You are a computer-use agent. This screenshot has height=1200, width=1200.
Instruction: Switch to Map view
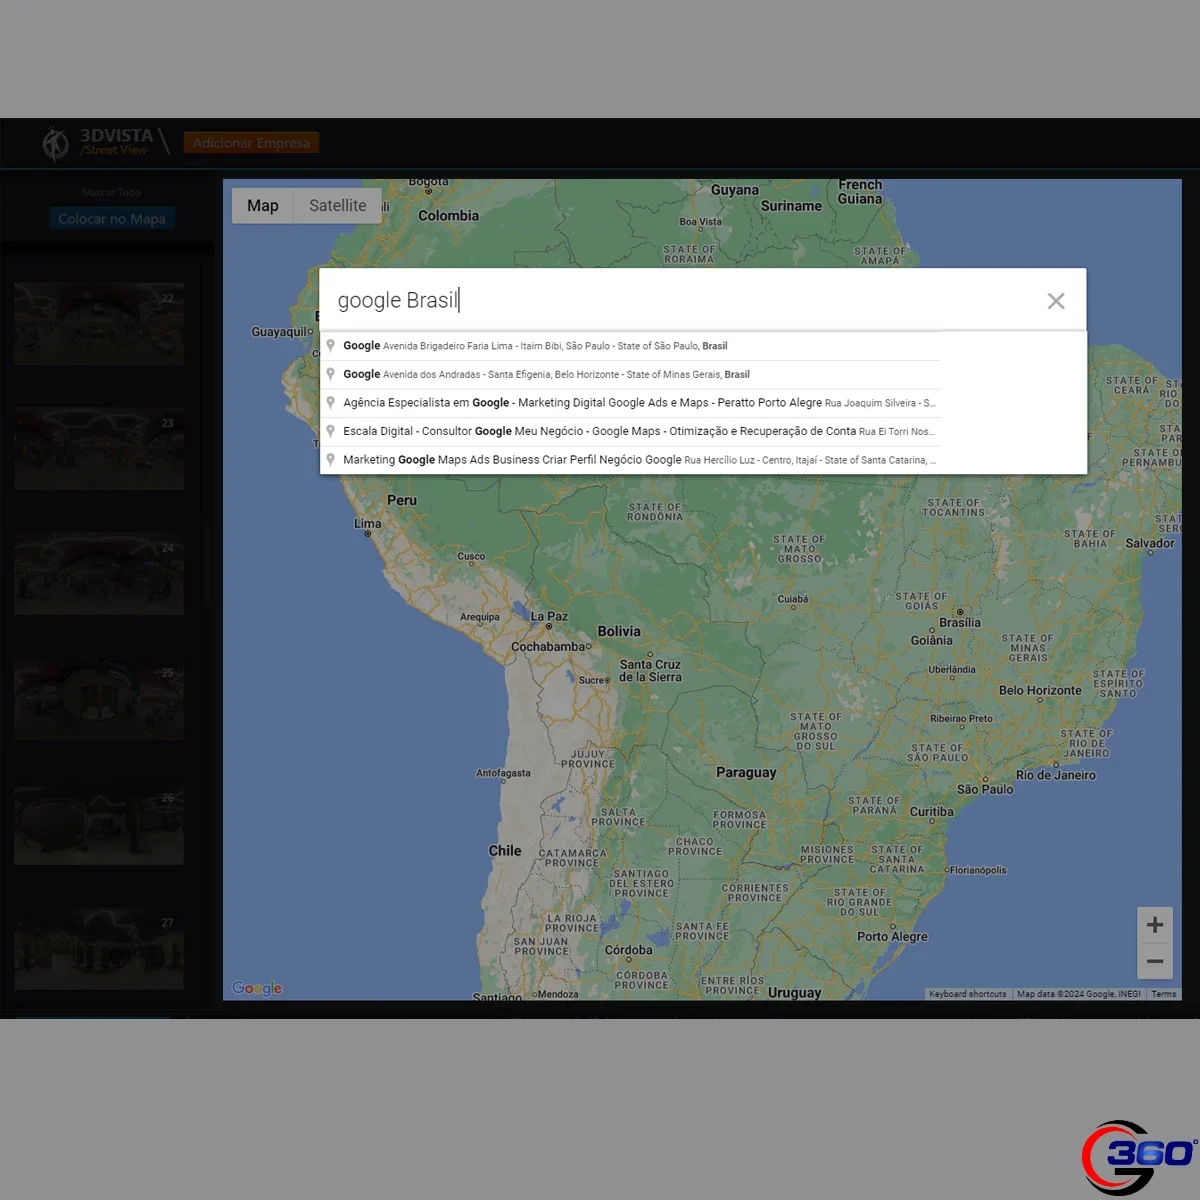coord(263,205)
